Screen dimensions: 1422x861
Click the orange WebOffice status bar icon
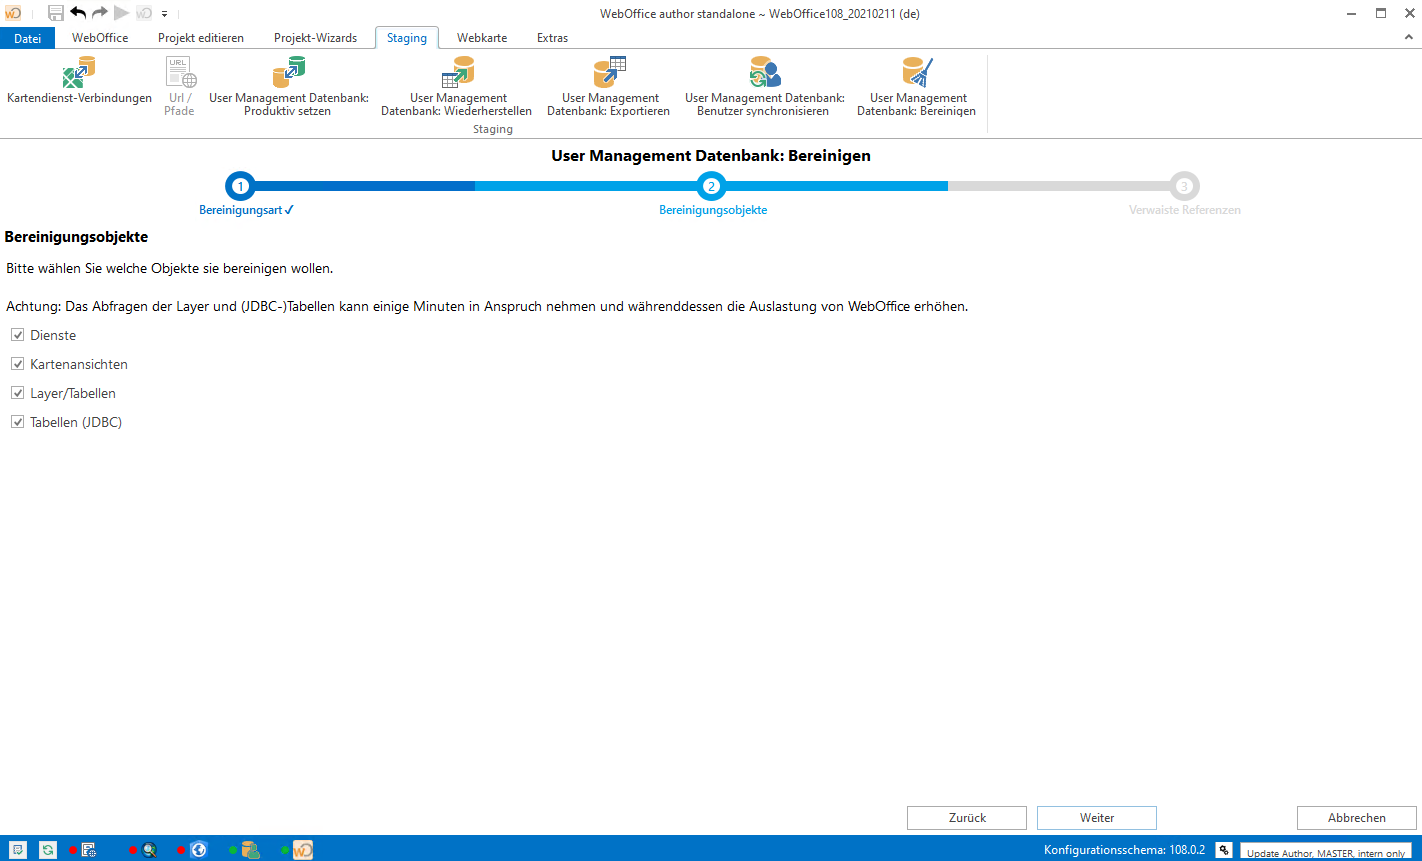(x=303, y=850)
